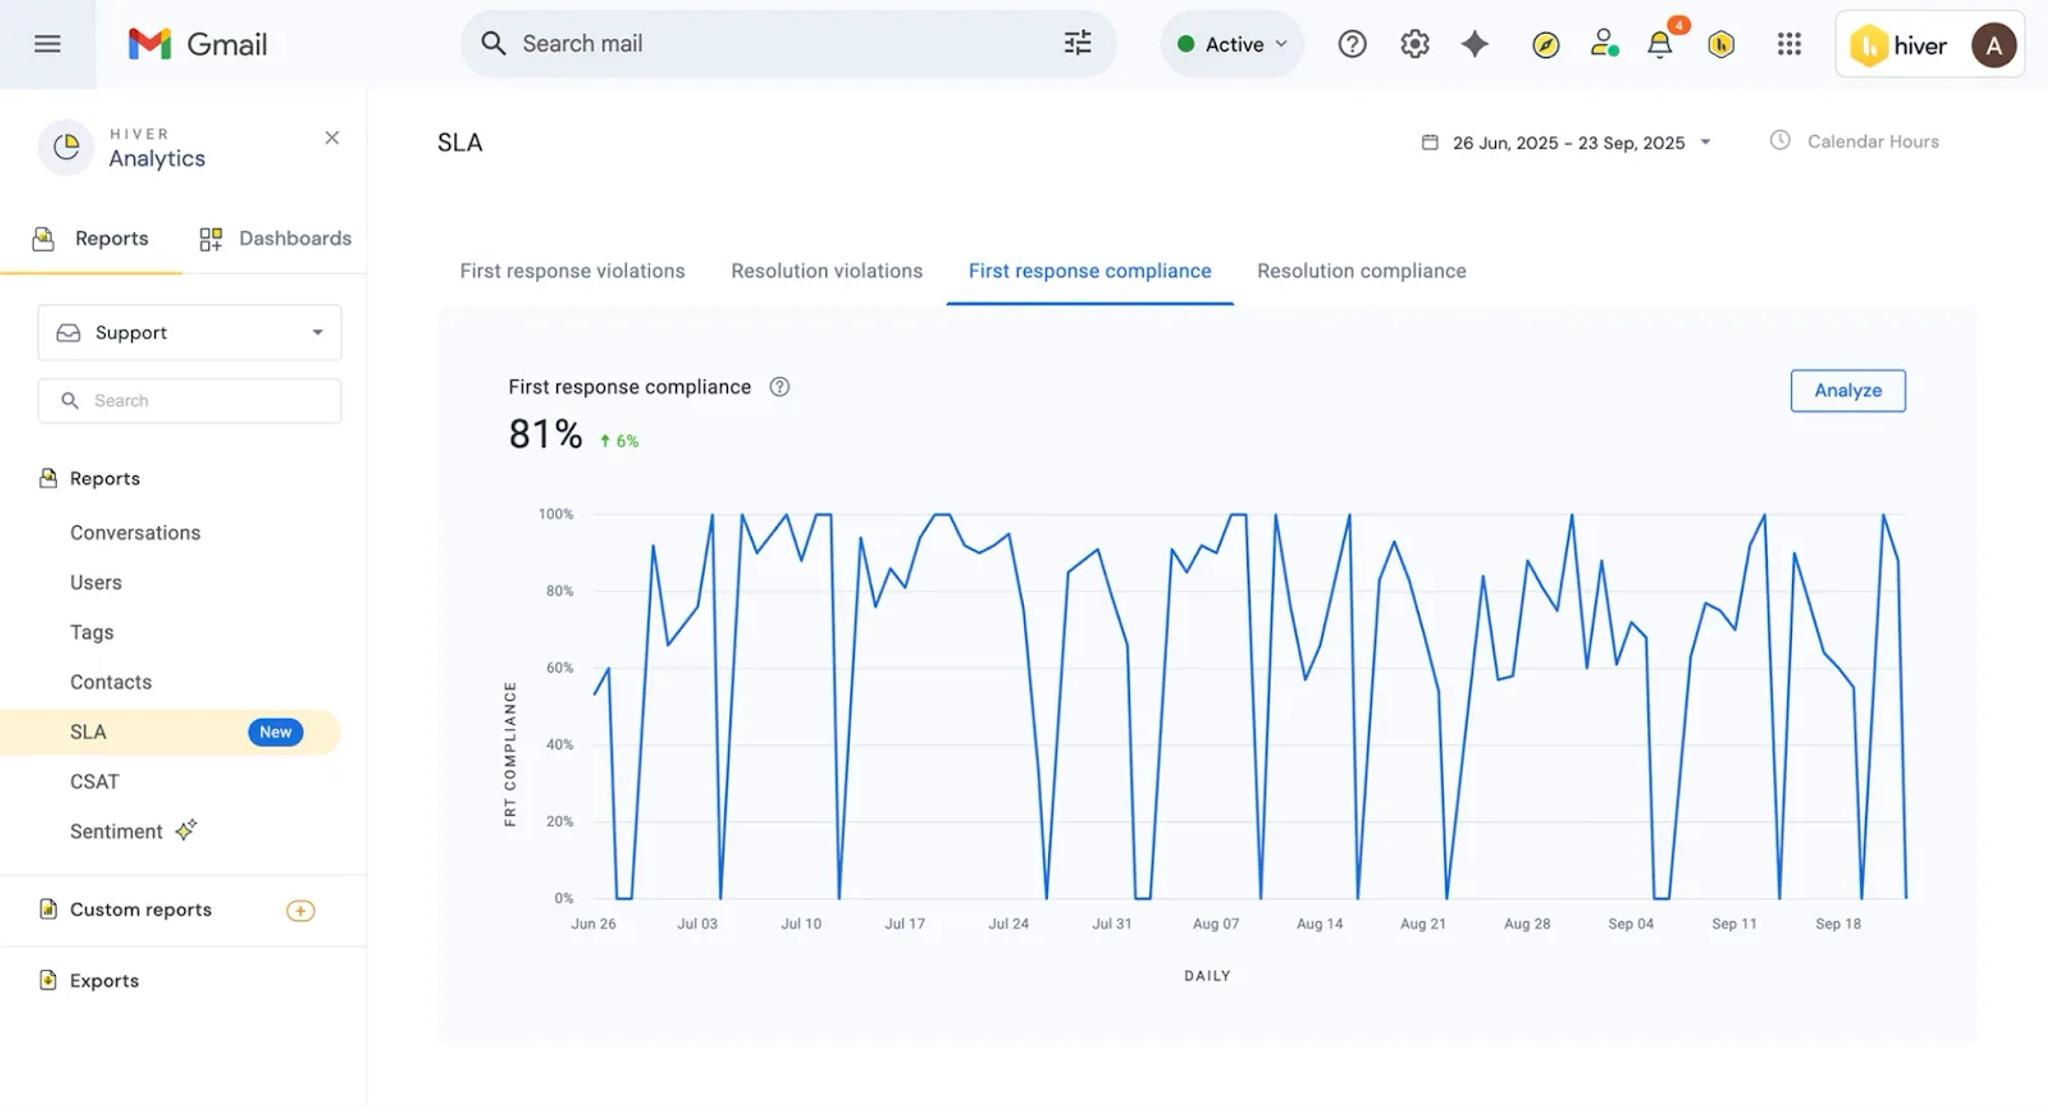Open account avatar A
The image size is (2048, 1105).
[x=1993, y=45]
